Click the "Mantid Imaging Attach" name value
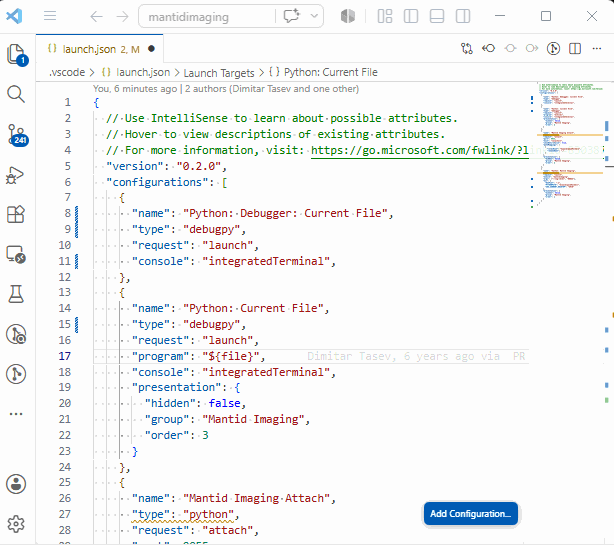The height and width of the screenshot is (545, 614). (x=256, y=498)
